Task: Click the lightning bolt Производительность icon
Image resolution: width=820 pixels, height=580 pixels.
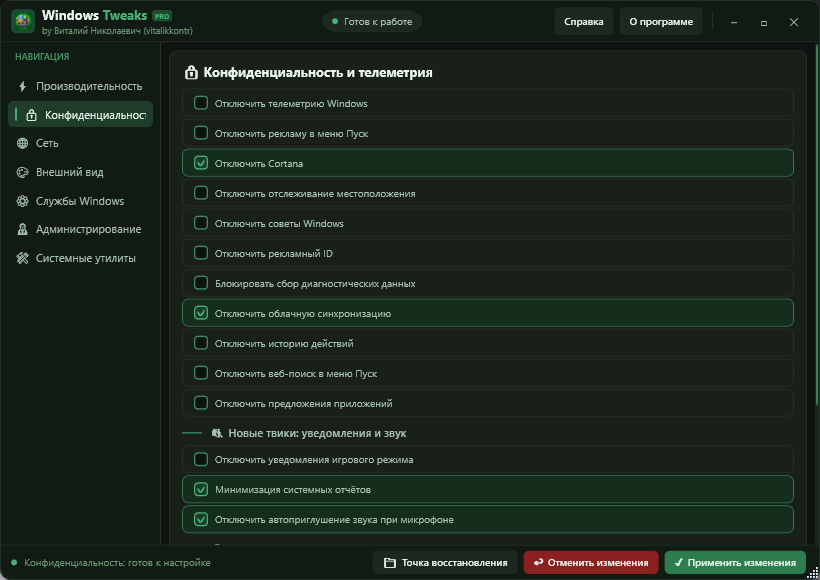Action: (22, 86)
